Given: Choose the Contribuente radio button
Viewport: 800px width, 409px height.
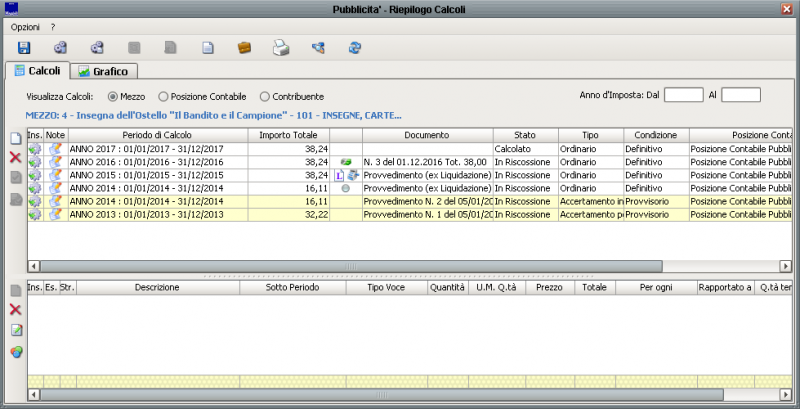Looking at the screenshot, I should tap(265, 97).
